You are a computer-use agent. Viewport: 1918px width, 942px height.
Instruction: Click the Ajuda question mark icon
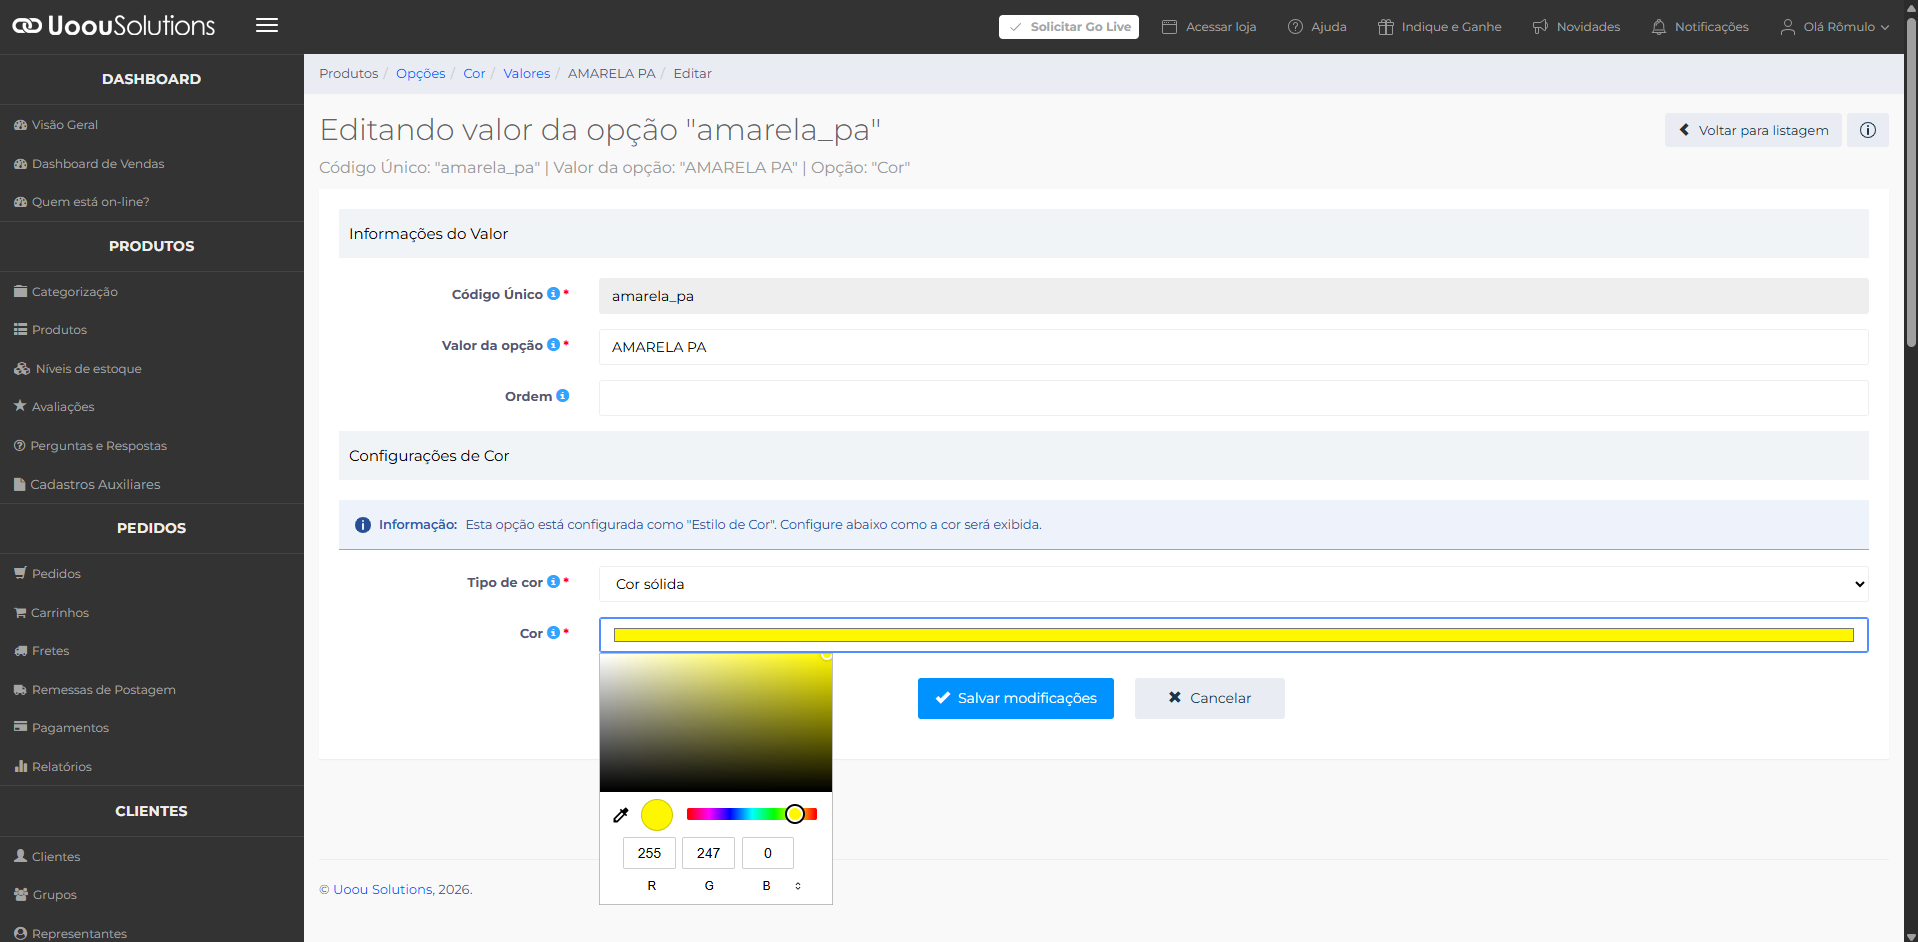[1295, 27]
